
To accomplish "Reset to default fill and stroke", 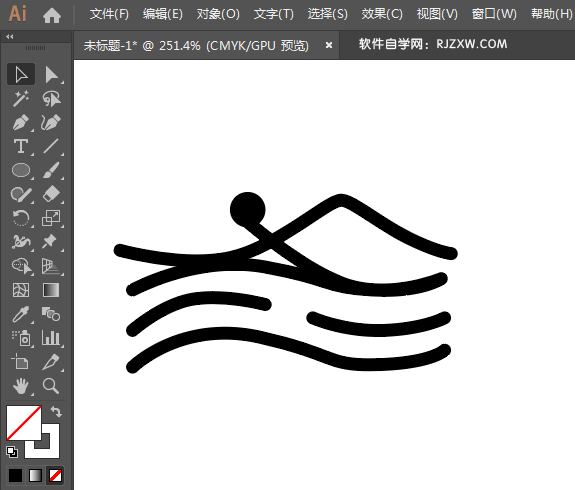I will click(12, 452).
